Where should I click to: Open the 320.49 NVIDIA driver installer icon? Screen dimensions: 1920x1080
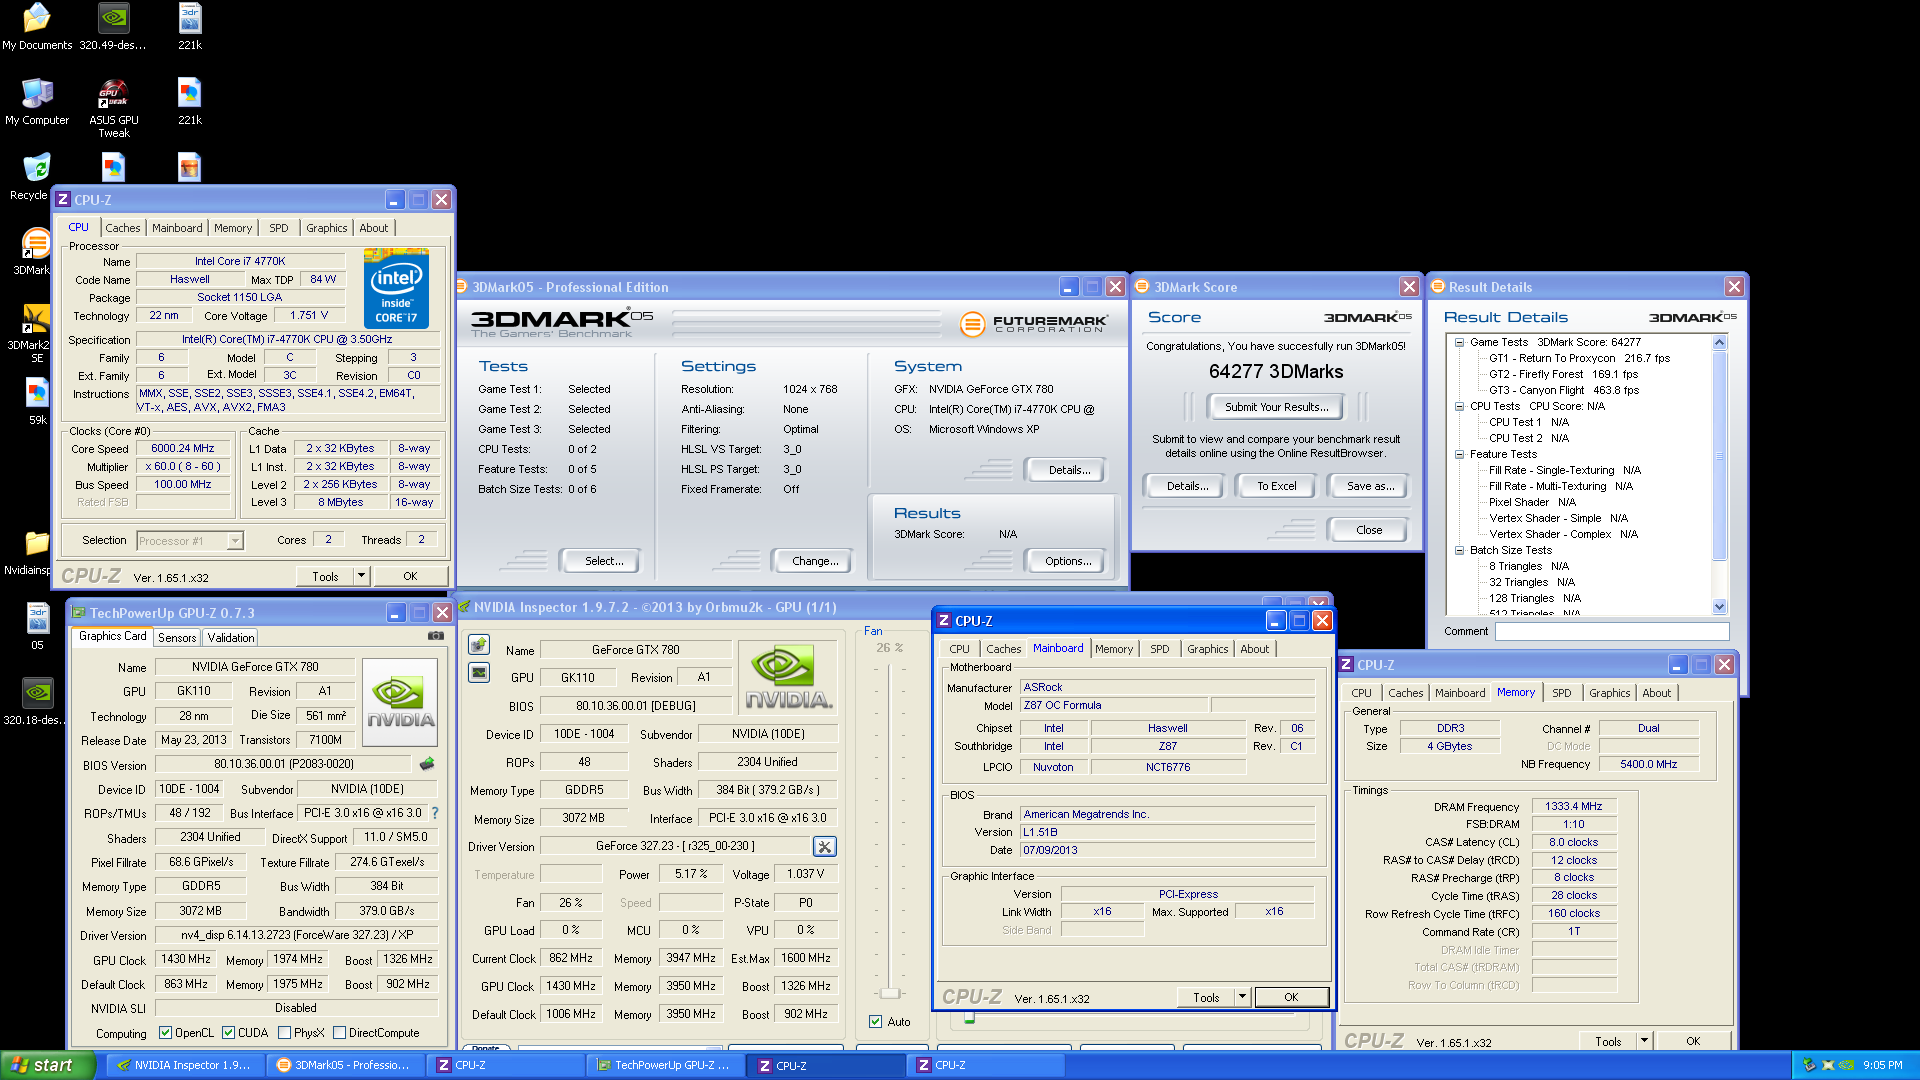113,27
